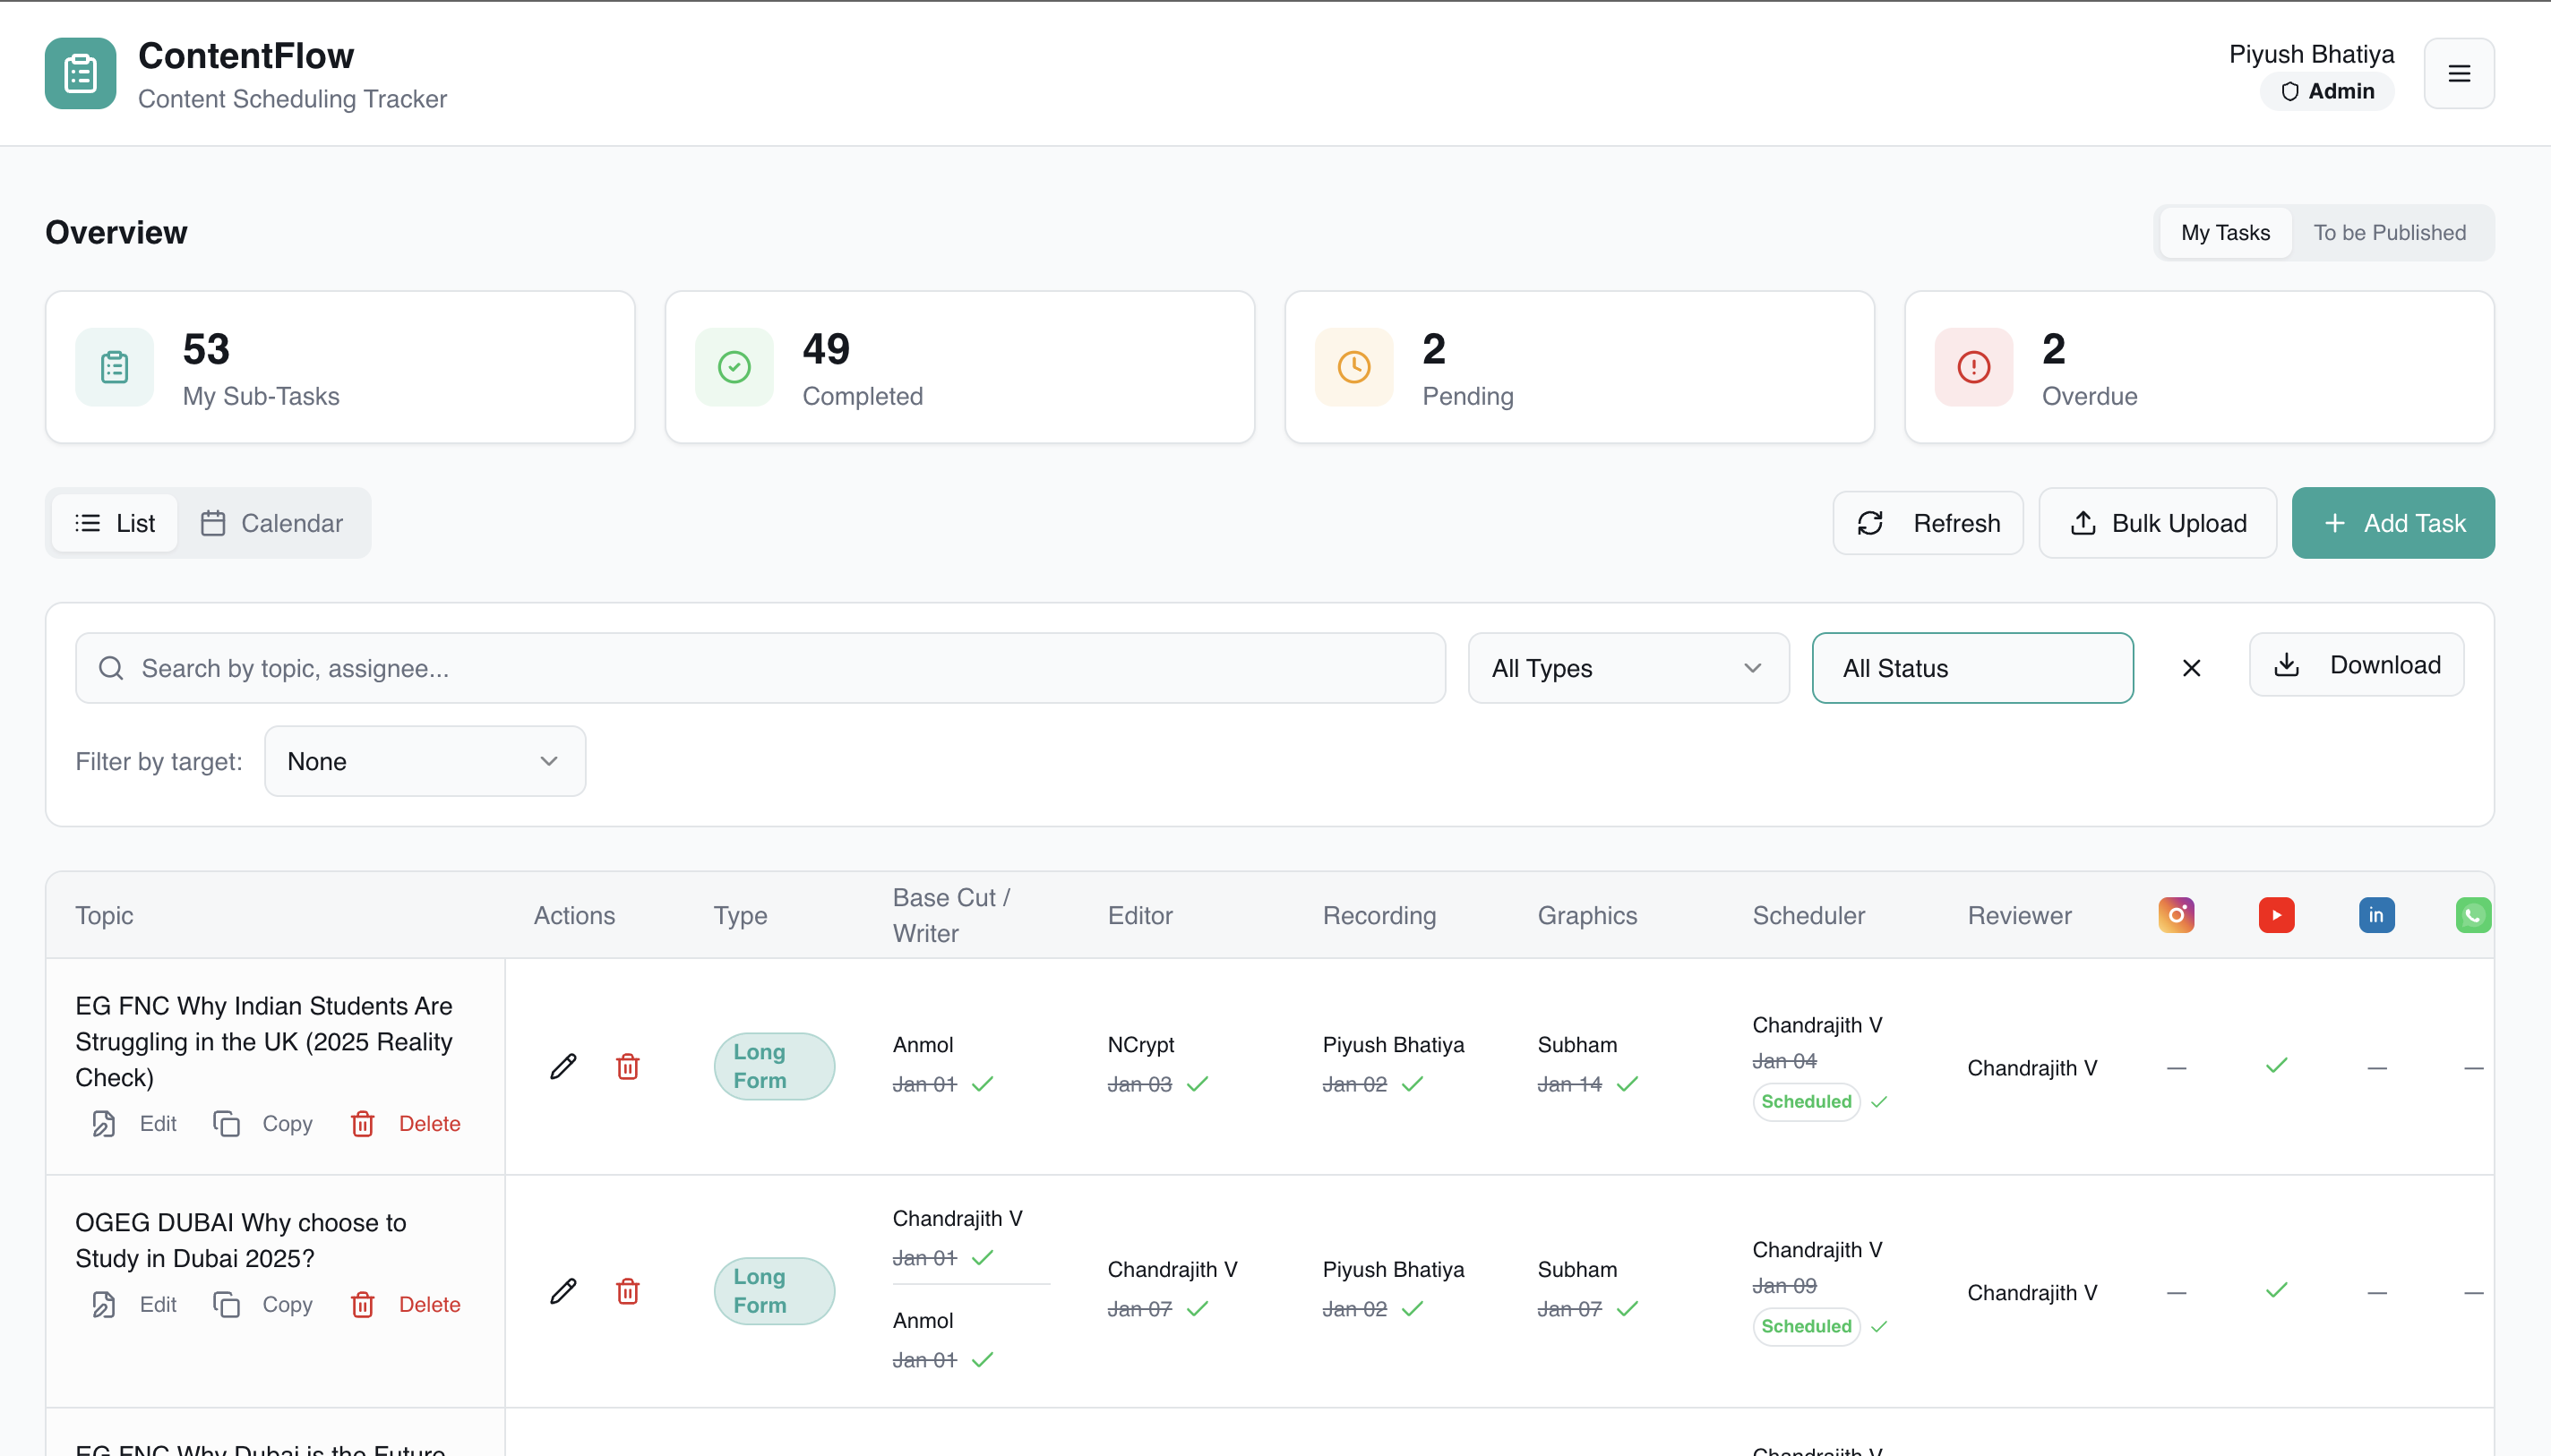Viewport: 2551px width, 1456px height.
Task: Click the Completed checkmark circle icon
Action: [734, 367]
